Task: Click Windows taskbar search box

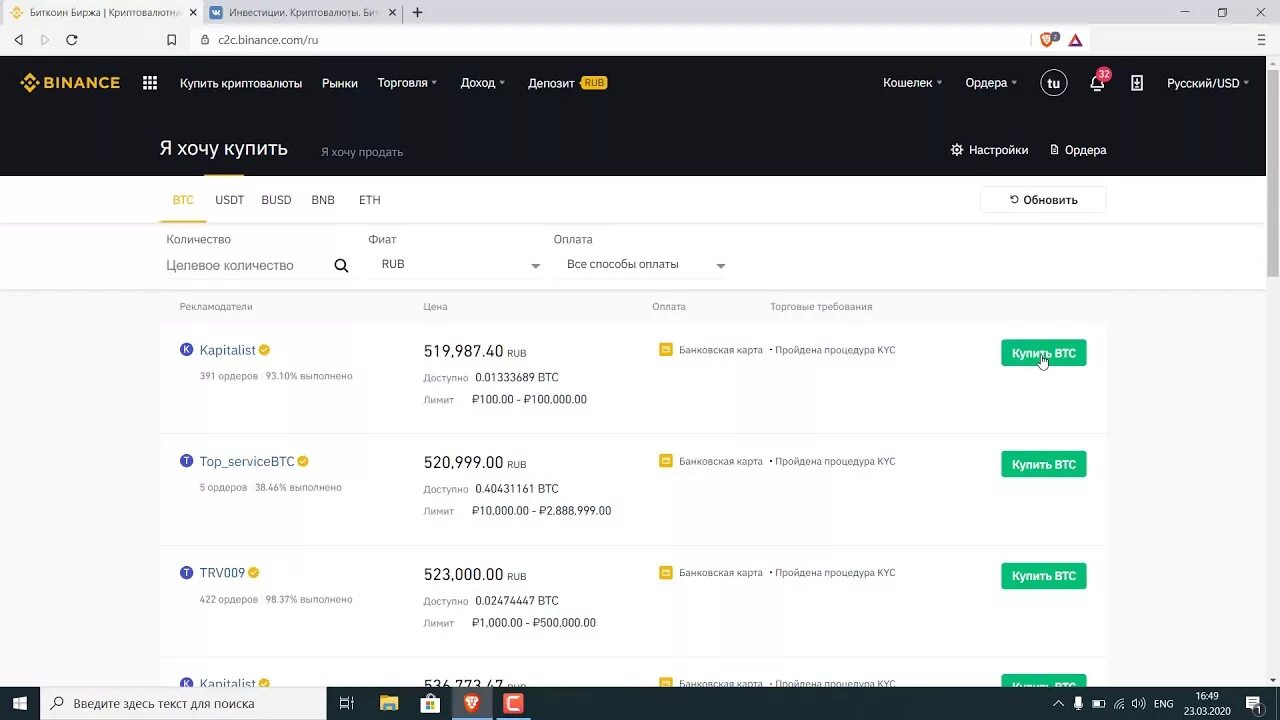Action: pyautogui.click(x=183, y=703)
